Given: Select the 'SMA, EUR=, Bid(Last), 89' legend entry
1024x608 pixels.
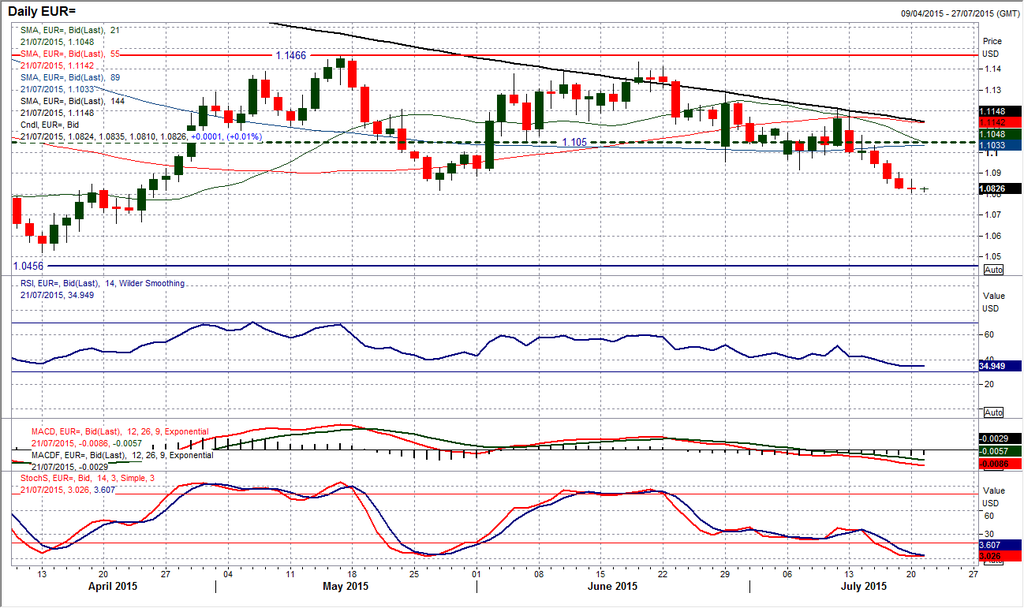Looking at the screenshot, I should click(70, 77).
